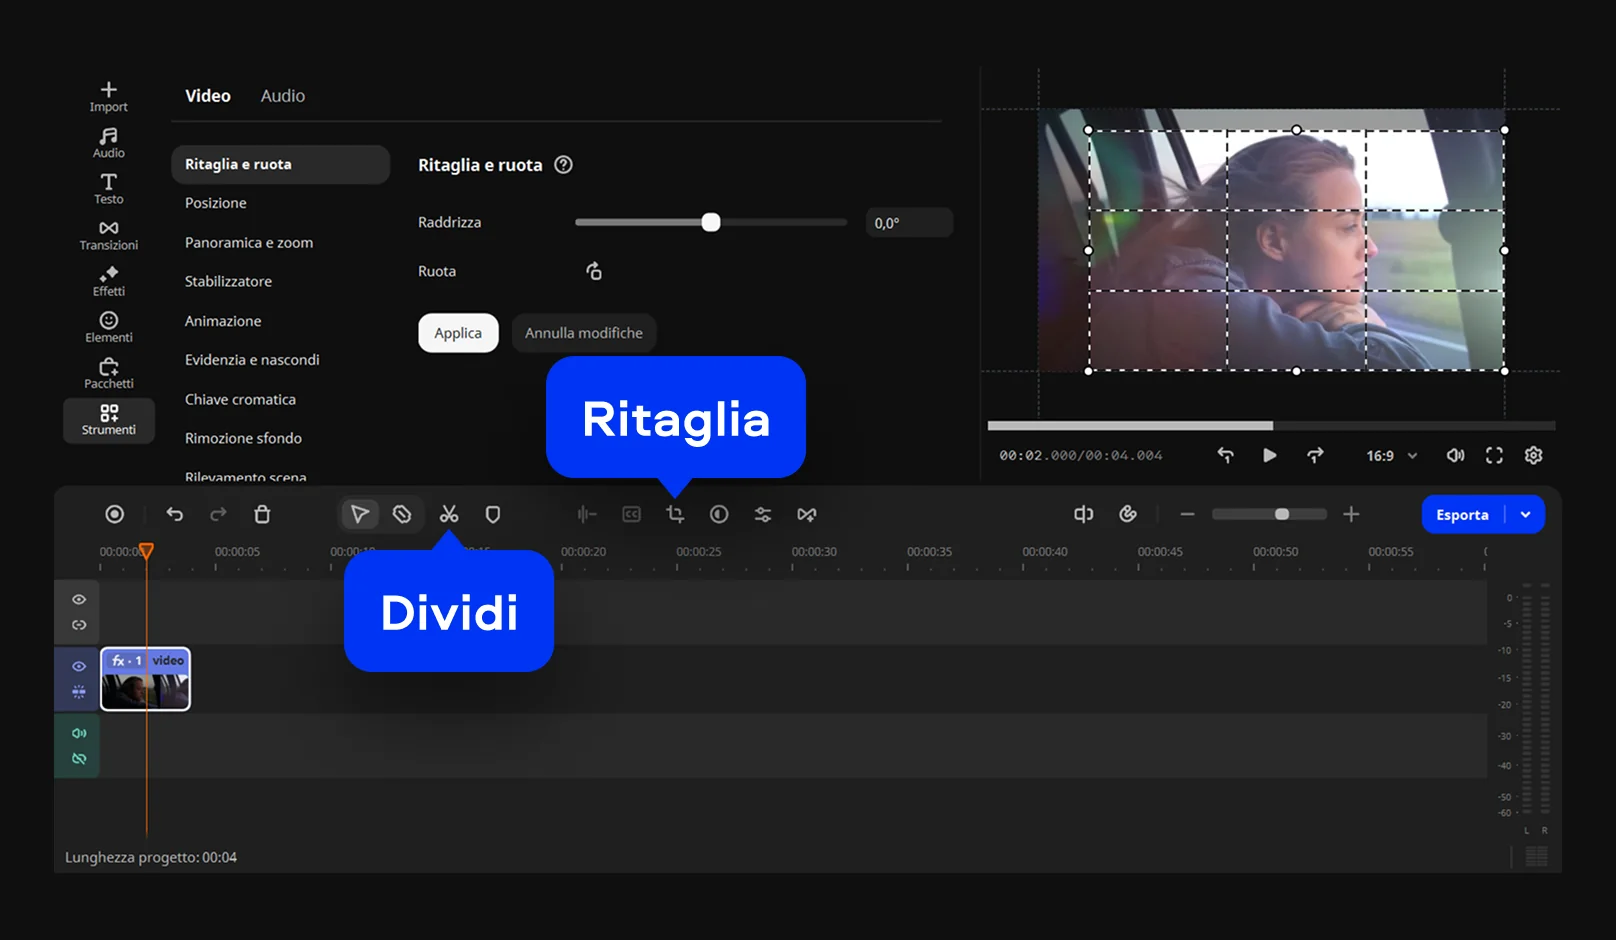
Task: Hide the video track with eye icon
Action: coord(79,666)
